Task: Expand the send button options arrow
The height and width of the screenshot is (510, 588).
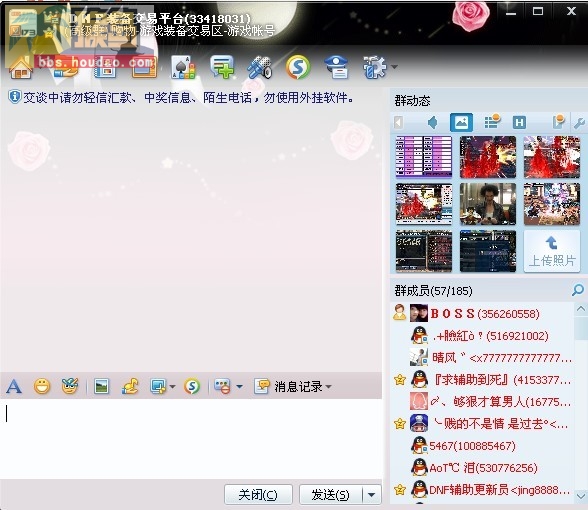Action: (372, 495)
